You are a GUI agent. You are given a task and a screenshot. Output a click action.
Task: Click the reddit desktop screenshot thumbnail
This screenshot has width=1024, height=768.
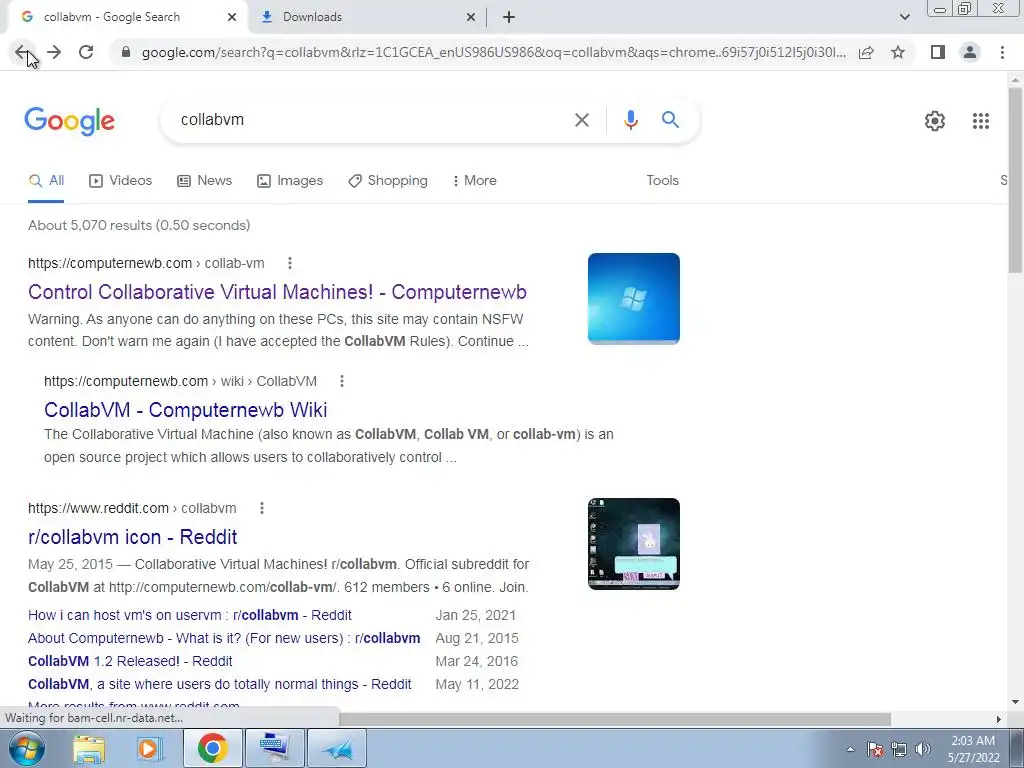633,544
